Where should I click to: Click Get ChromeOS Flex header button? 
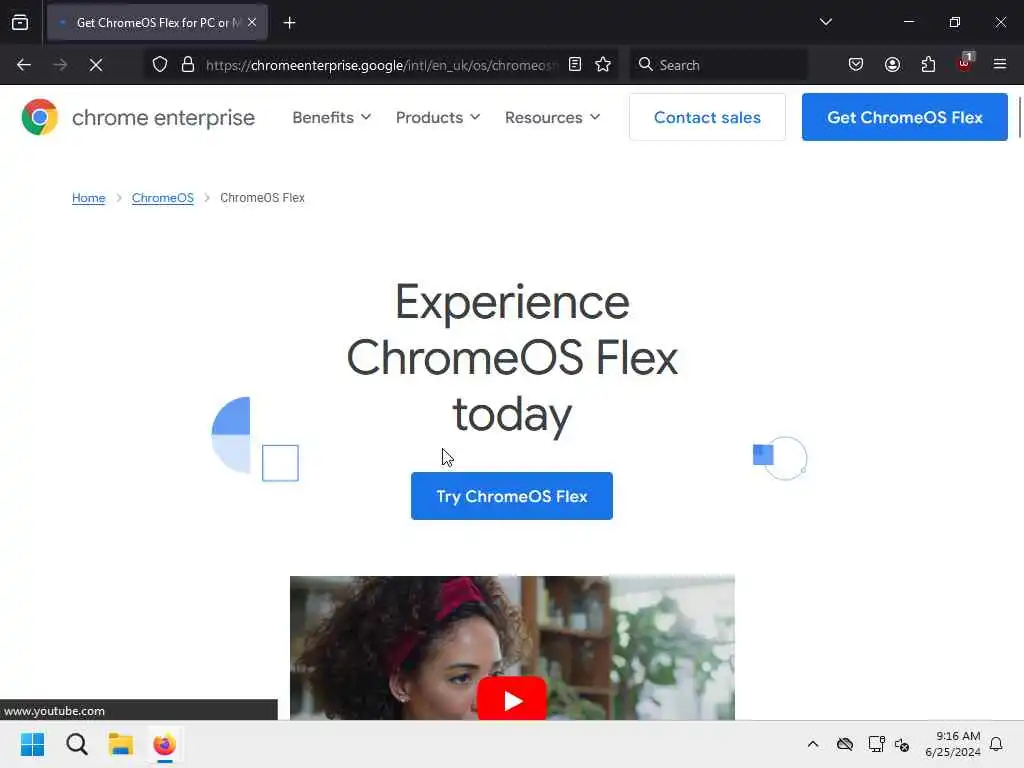904,118
